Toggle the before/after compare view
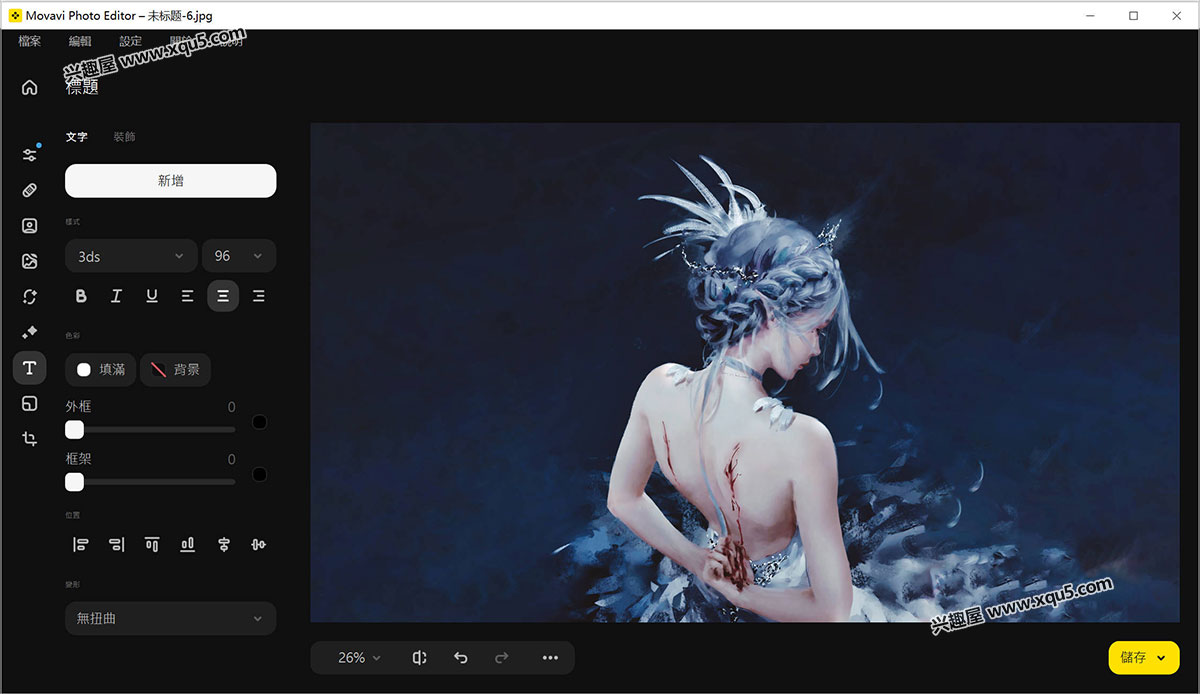The width and height of the screenshot is (1200, 694). 419,658
